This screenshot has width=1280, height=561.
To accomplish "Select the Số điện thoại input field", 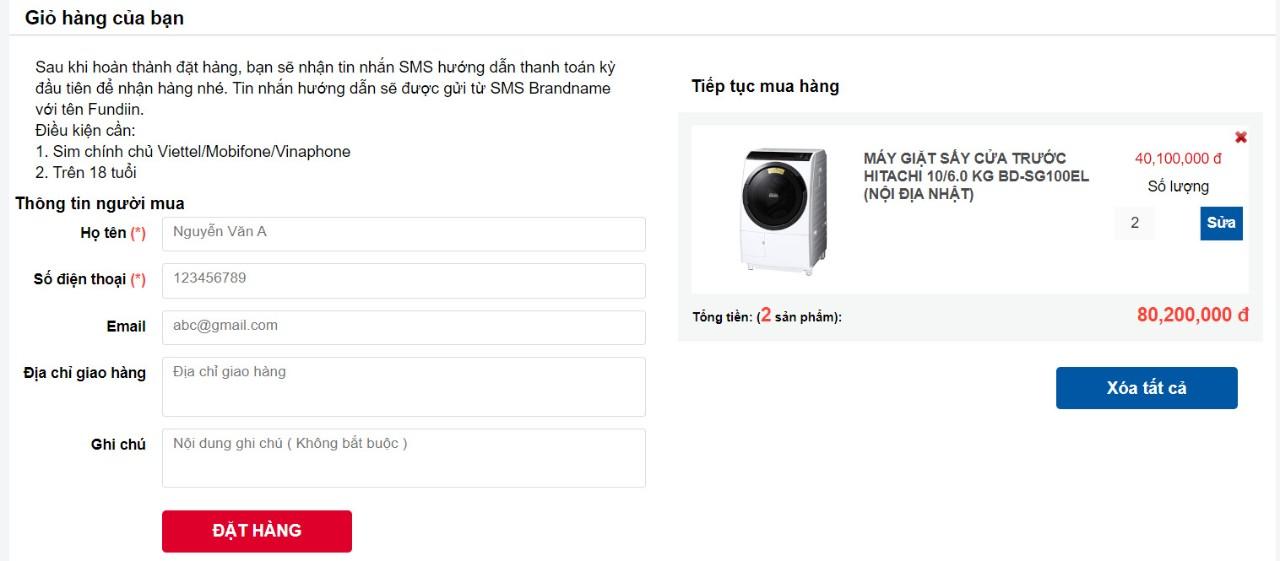I will pos(404,281).
